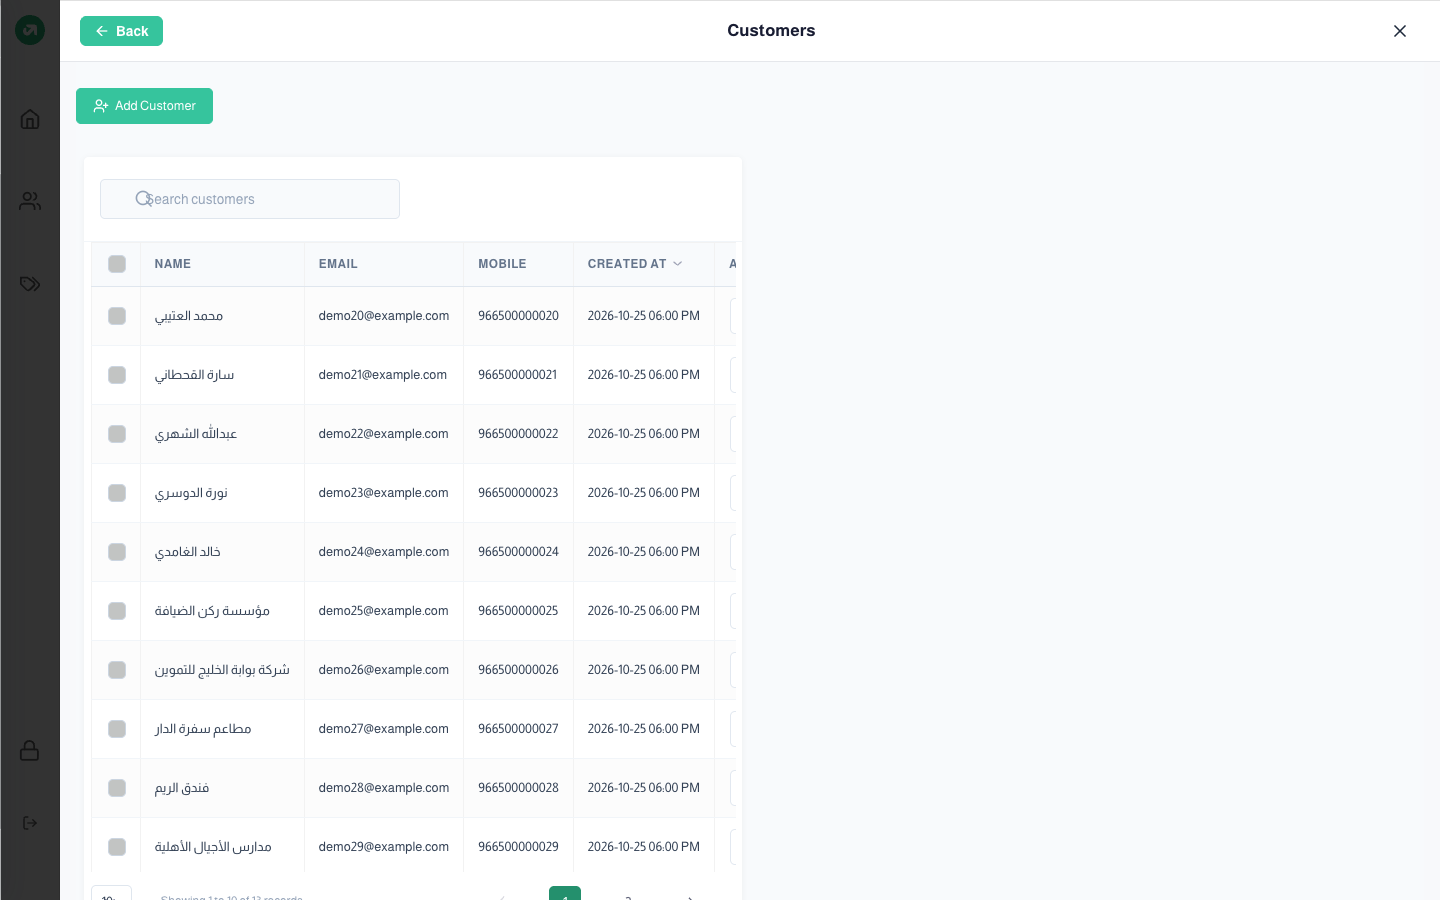
Task: Click the Back button
Action: 121,31
